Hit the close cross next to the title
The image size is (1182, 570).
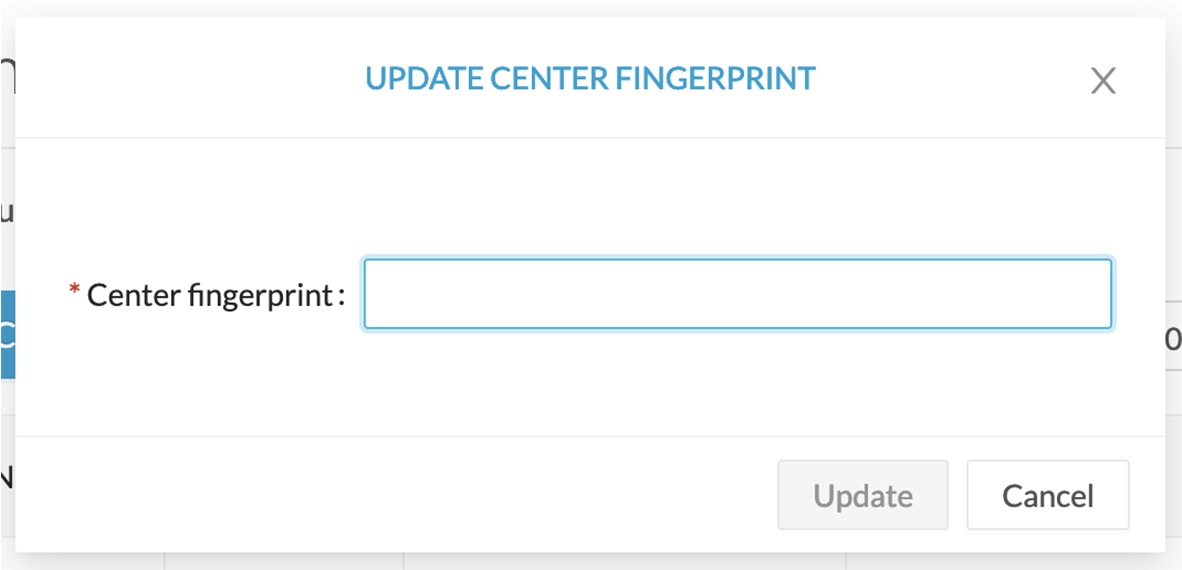pyautogui.click(x=1102, y=81)
